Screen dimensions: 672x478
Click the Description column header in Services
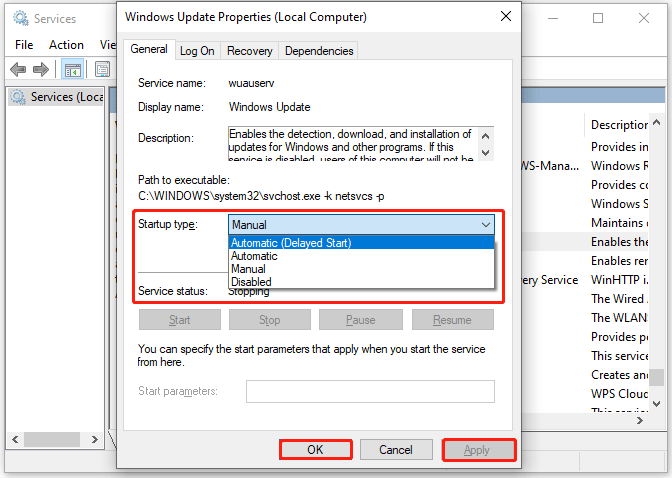click(x=619, y=125)
